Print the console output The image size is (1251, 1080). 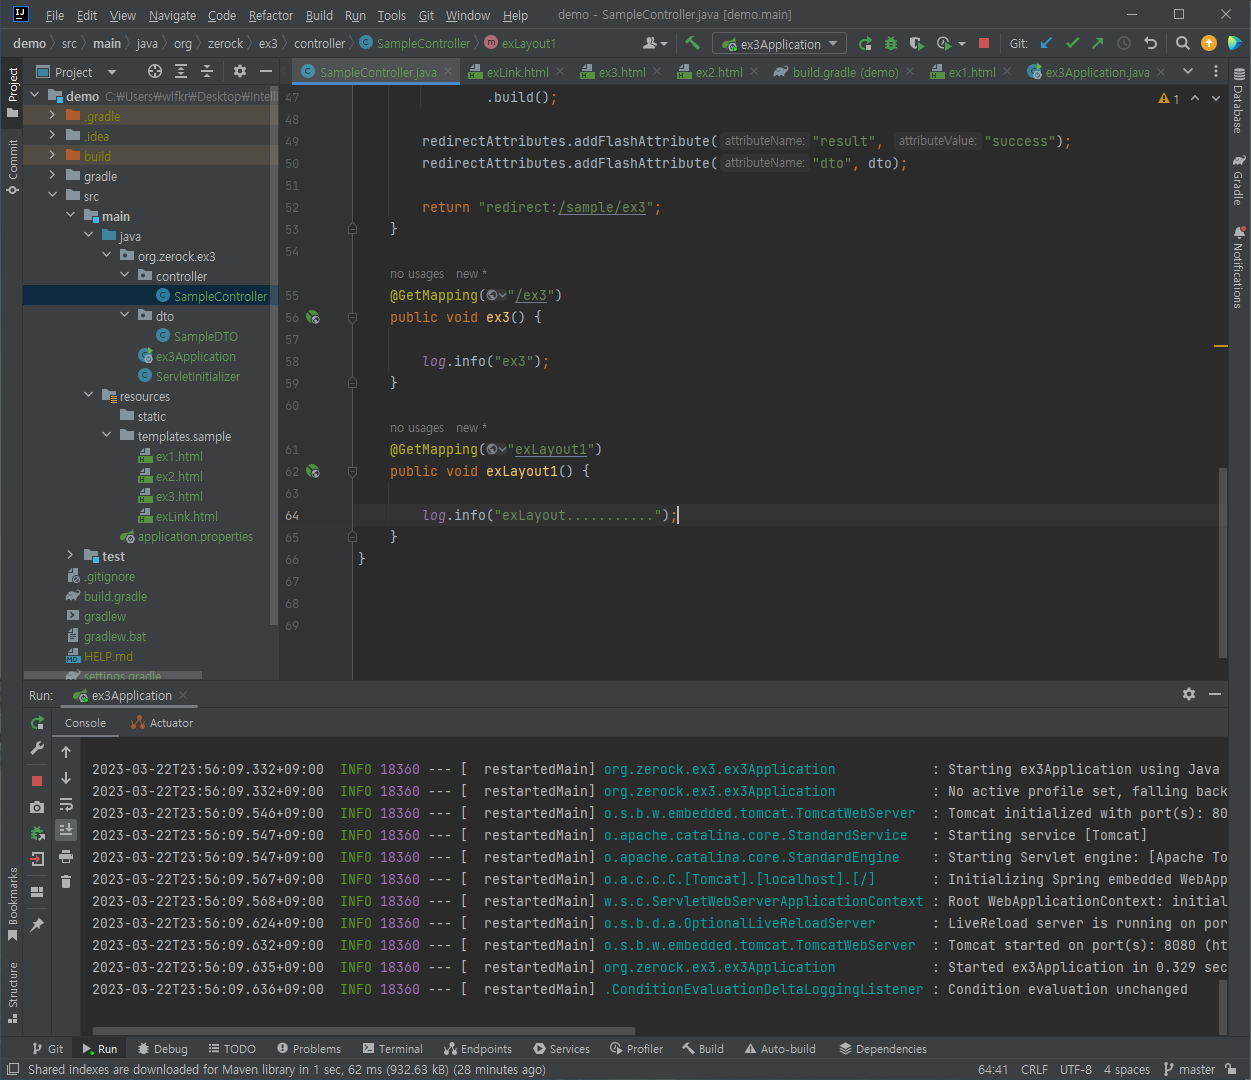click(66, 856)
